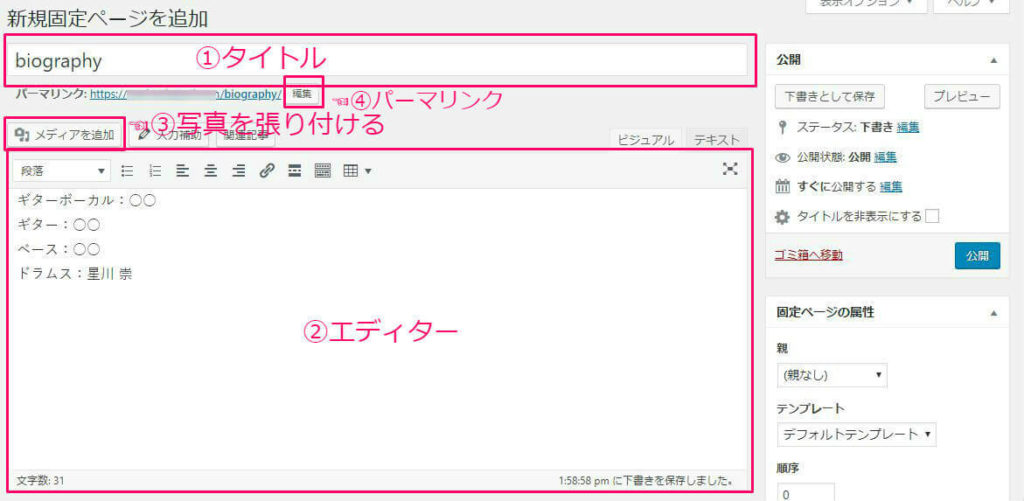Enter distraction-free fullscreen mode icon
This screenshot has width=1024, height=501.
[x=730, y=169]
